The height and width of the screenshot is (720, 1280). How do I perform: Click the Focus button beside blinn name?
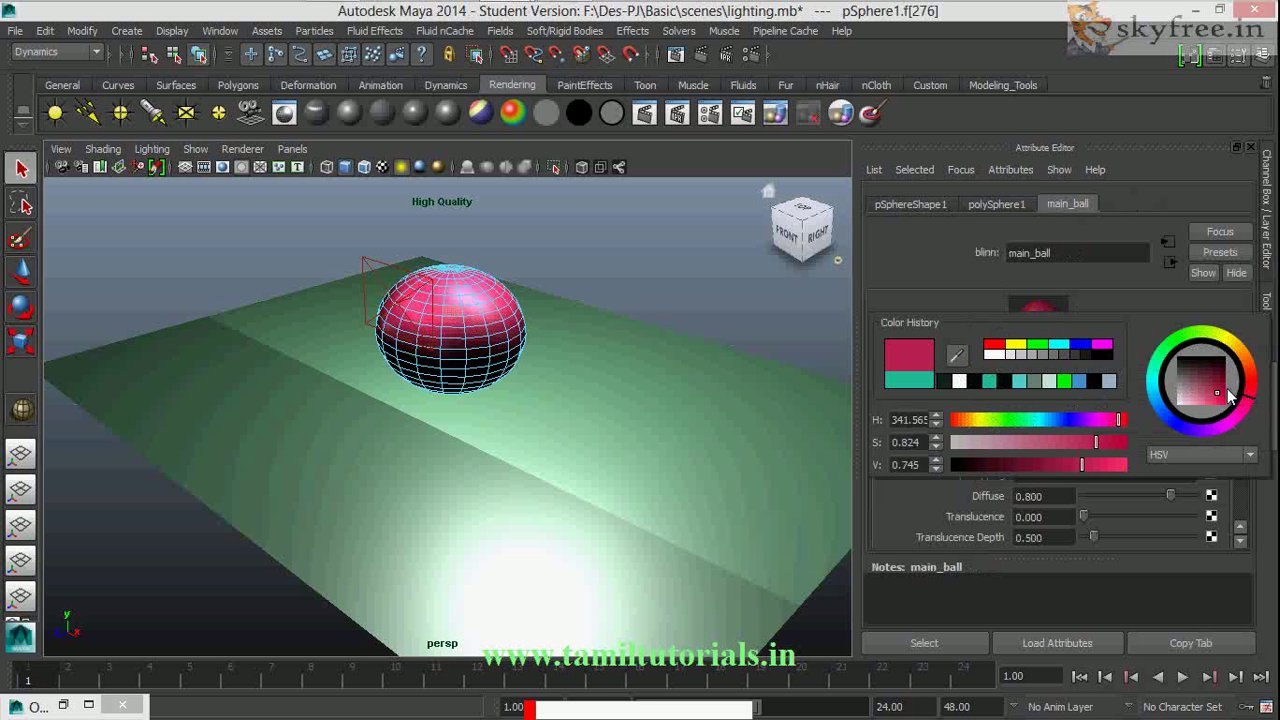click(1220, 232)
